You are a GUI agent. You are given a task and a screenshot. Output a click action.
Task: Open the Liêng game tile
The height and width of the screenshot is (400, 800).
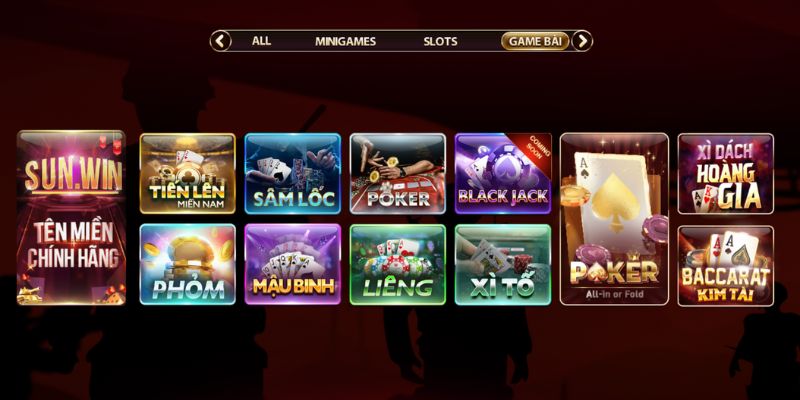click(x=397, y=264)
